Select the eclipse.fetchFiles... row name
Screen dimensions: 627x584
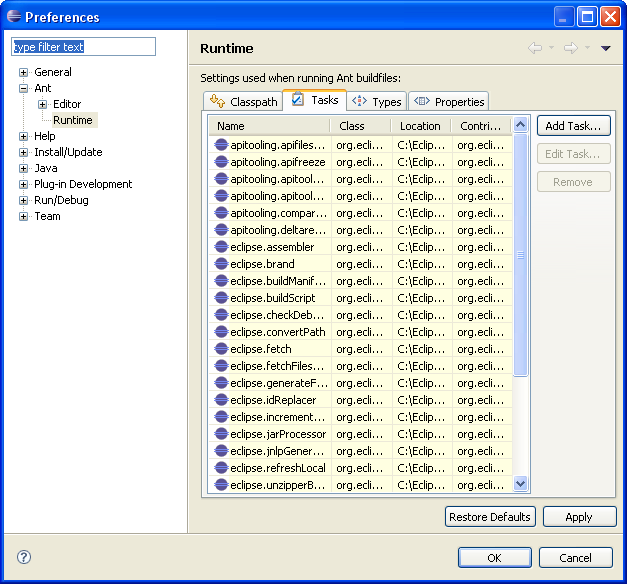[x=277, y=366]
